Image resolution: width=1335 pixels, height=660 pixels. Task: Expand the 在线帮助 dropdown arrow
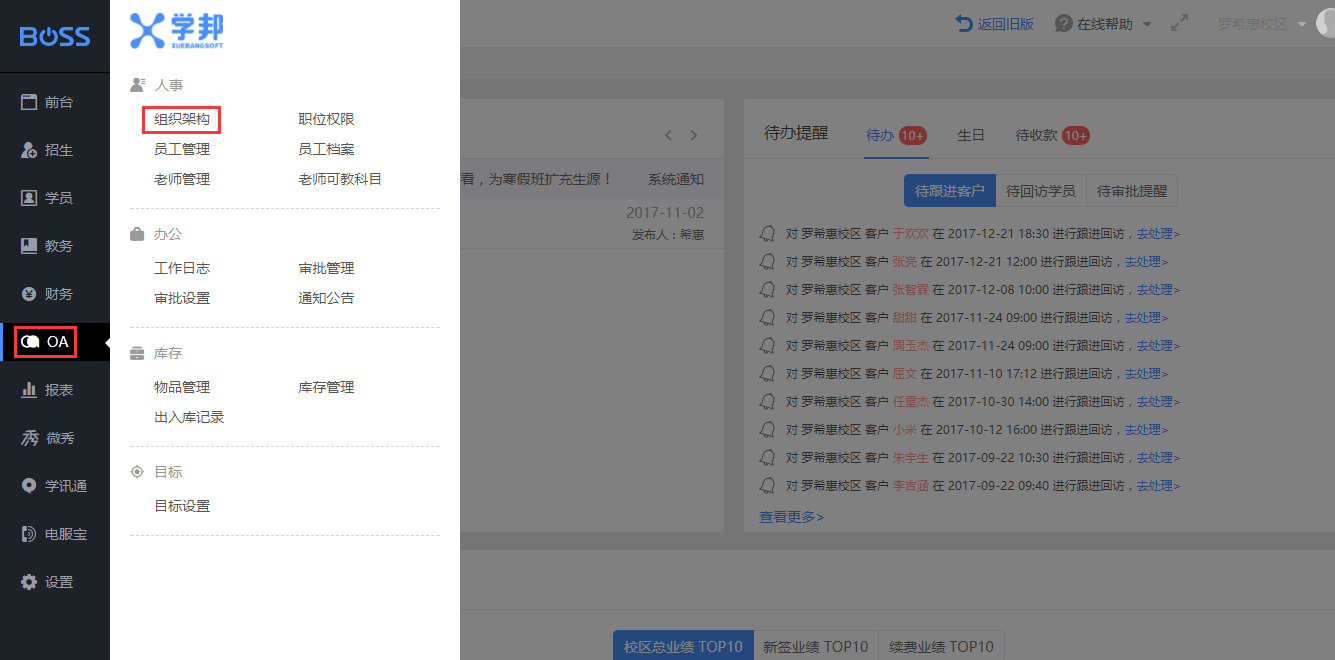1147,24
